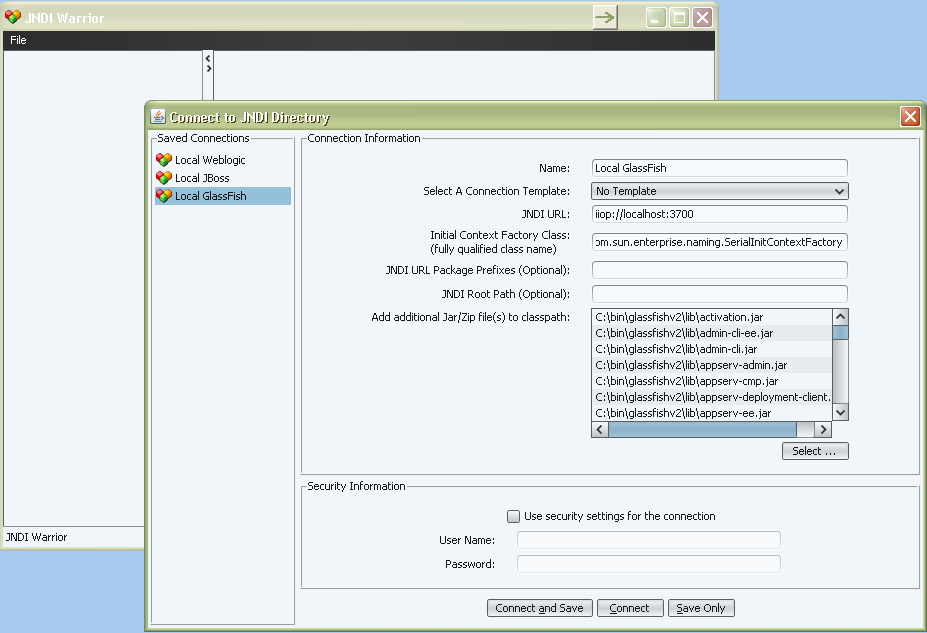The height and width of the screenshot is (633, 927).
Task: Click the JNDI Warrior app icon in title bar
Action: [x=13, y=17]
